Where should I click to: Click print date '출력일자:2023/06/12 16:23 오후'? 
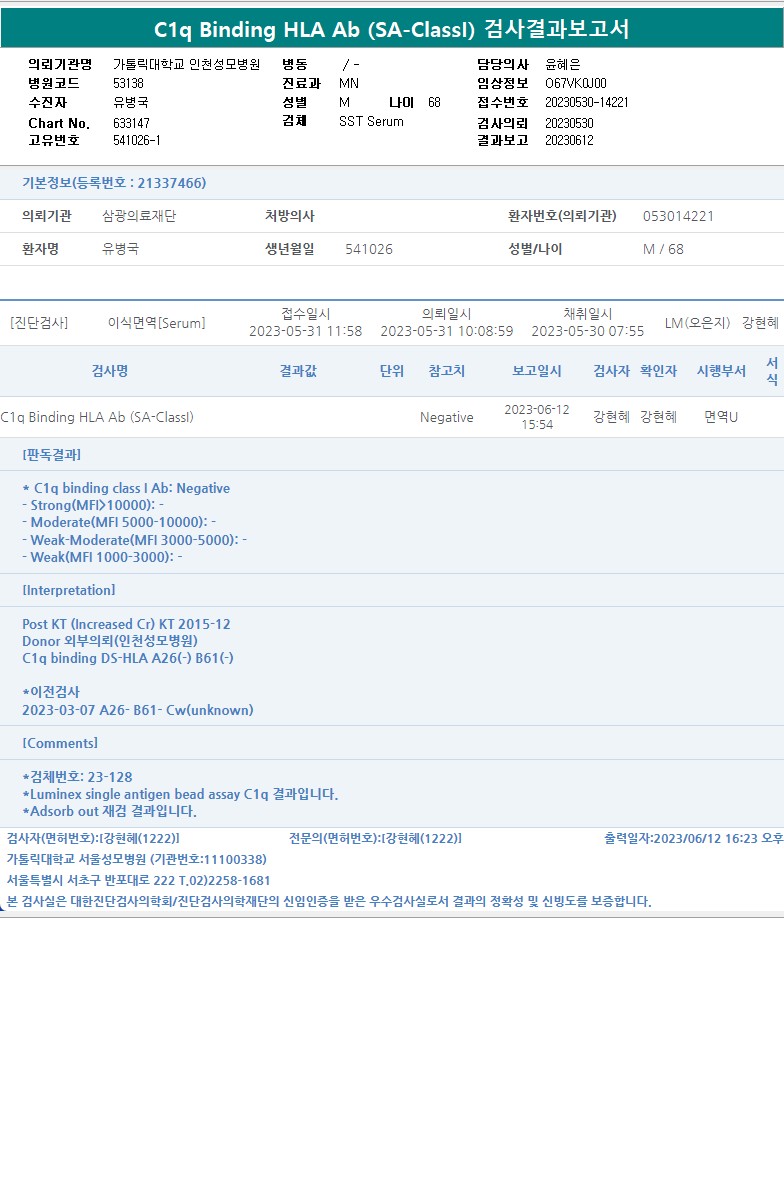tap(693, 839)
